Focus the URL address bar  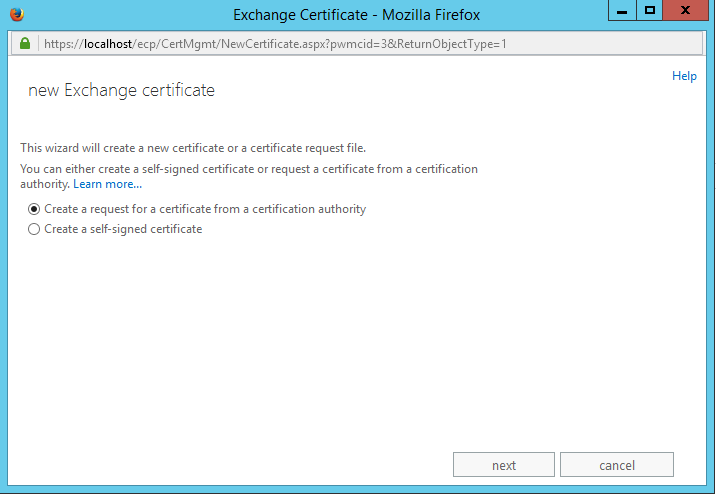point(400,45)
